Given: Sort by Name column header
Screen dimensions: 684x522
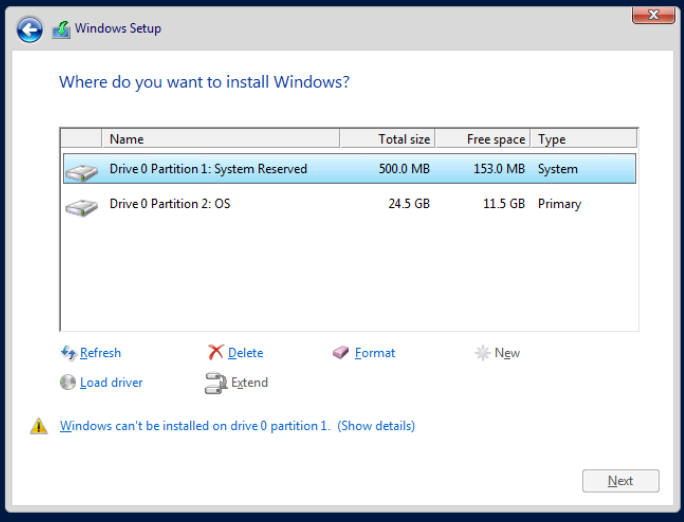Looking at the screenshot, I should coord(220,139).
